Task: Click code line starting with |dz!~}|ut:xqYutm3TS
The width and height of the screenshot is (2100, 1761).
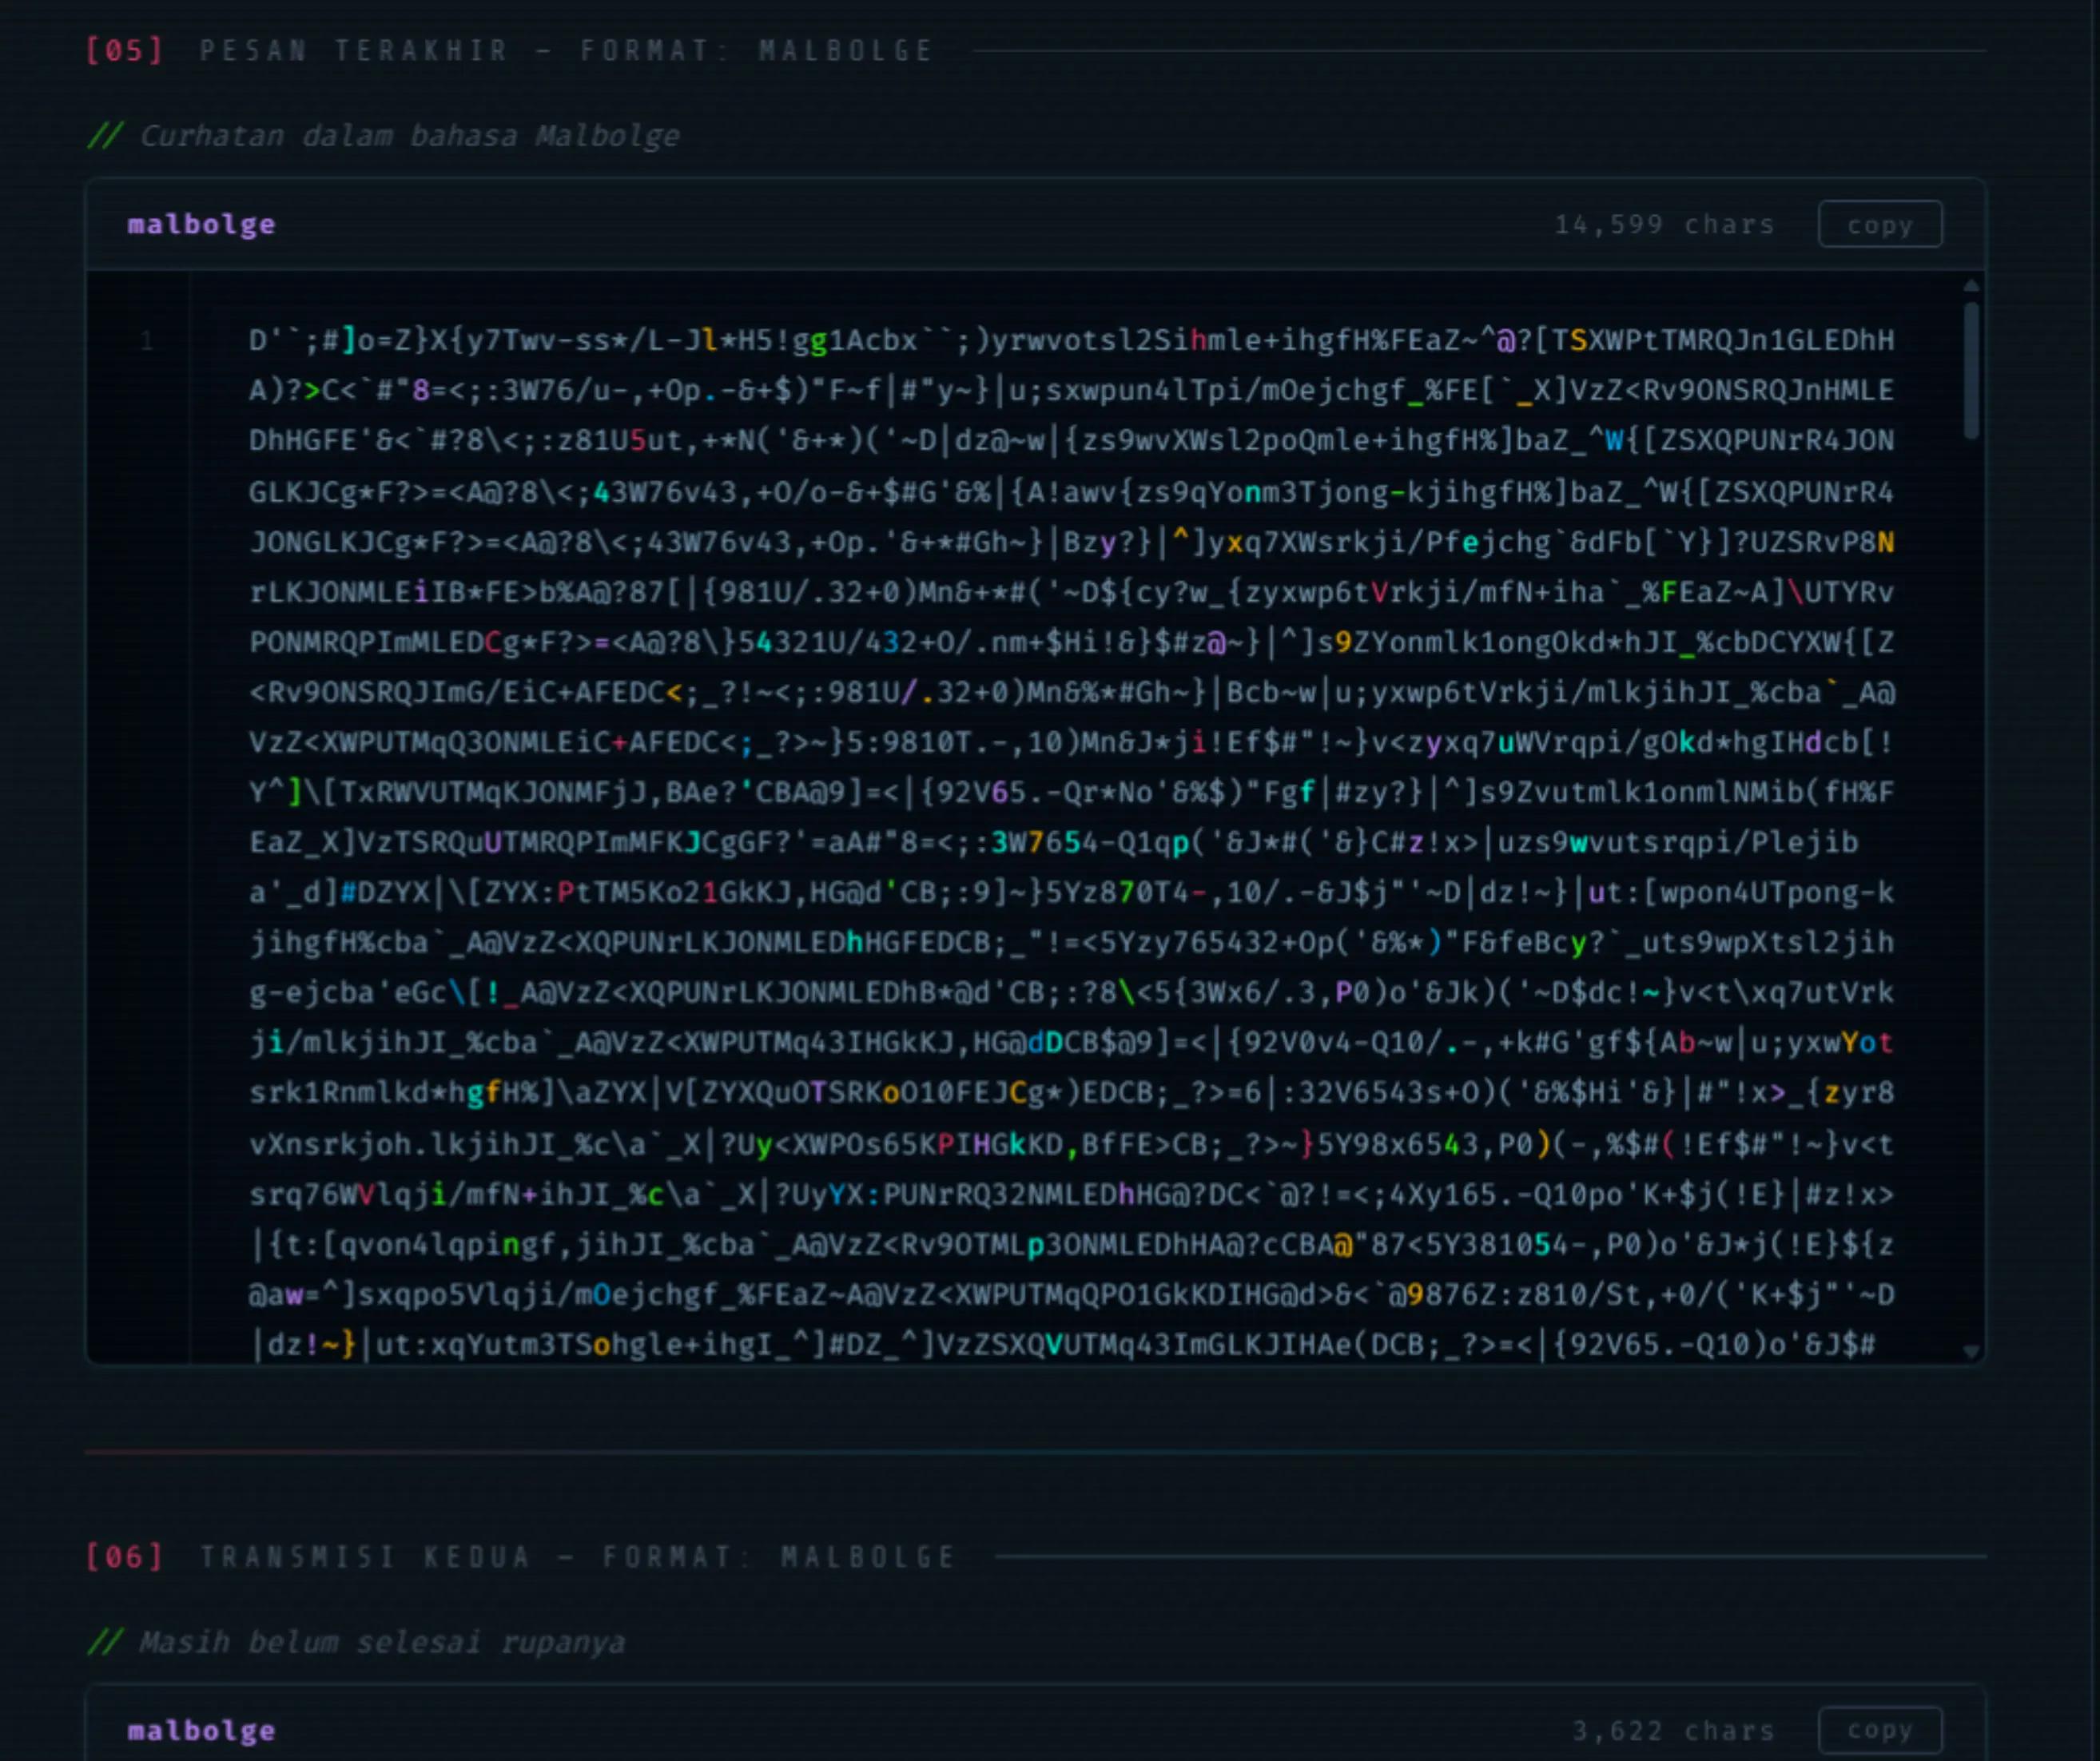Action: pos(1063,1344)
